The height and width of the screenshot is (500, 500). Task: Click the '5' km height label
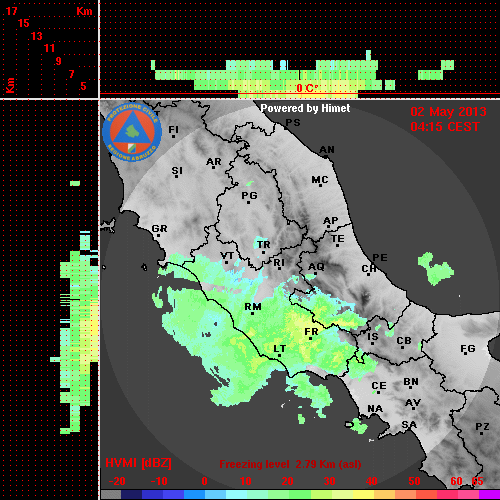click(x=84, y=86)
